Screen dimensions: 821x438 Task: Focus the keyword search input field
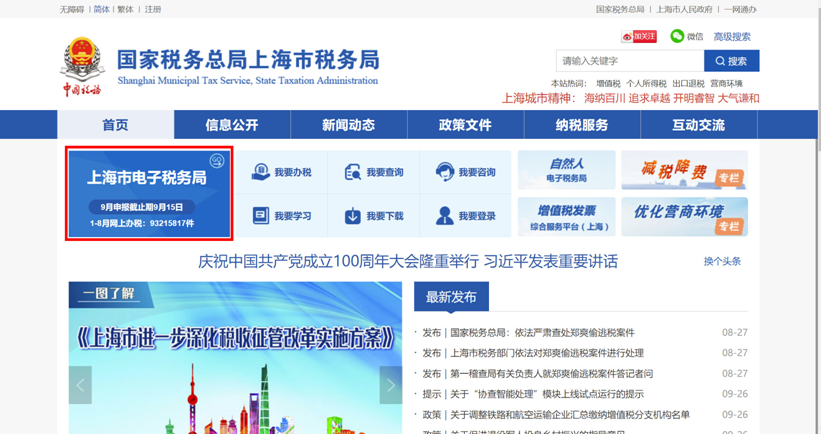pyautogui.click(x=630, y=61)
